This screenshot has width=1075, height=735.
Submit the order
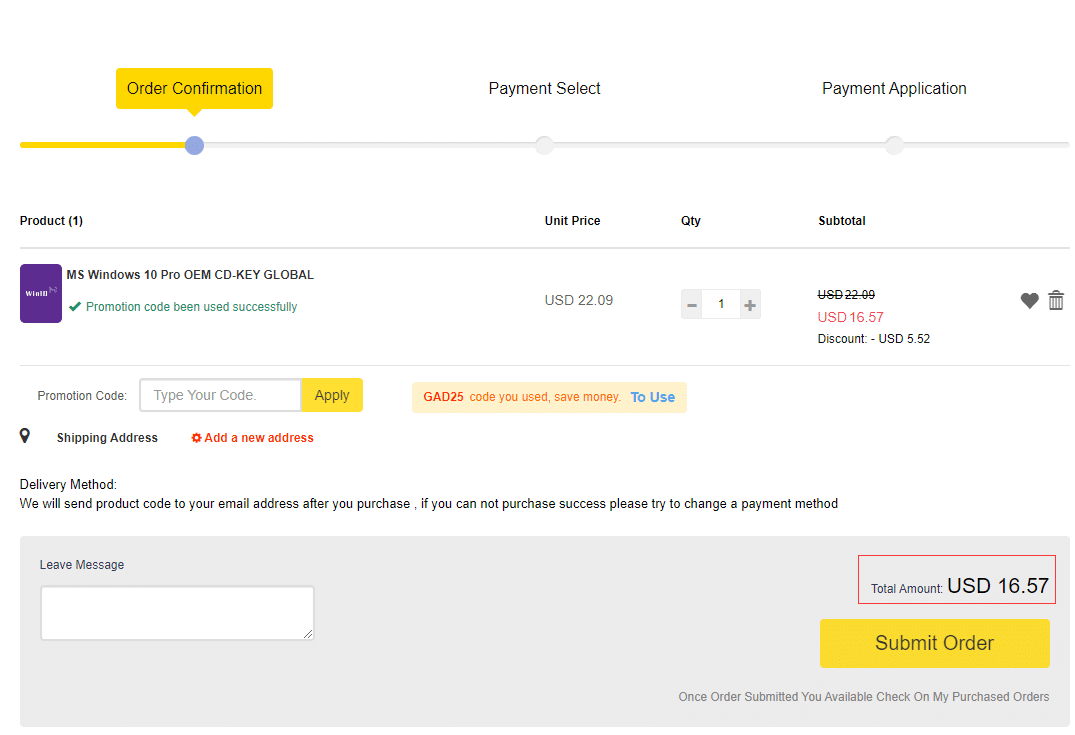[934, 643]
